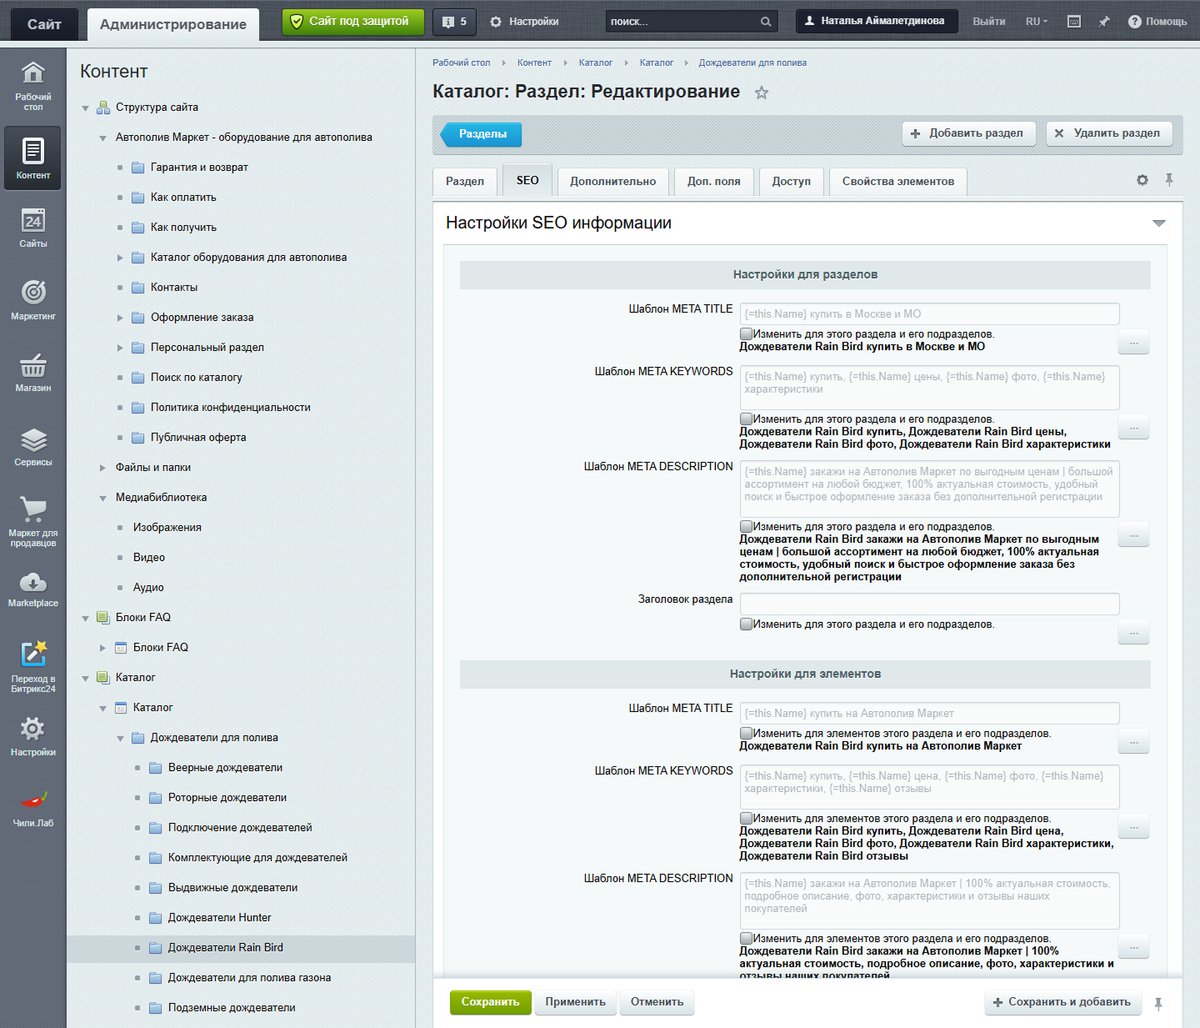Click the layout icon next to RU
The image size is (1200, 1028).
click(1074, 21)
